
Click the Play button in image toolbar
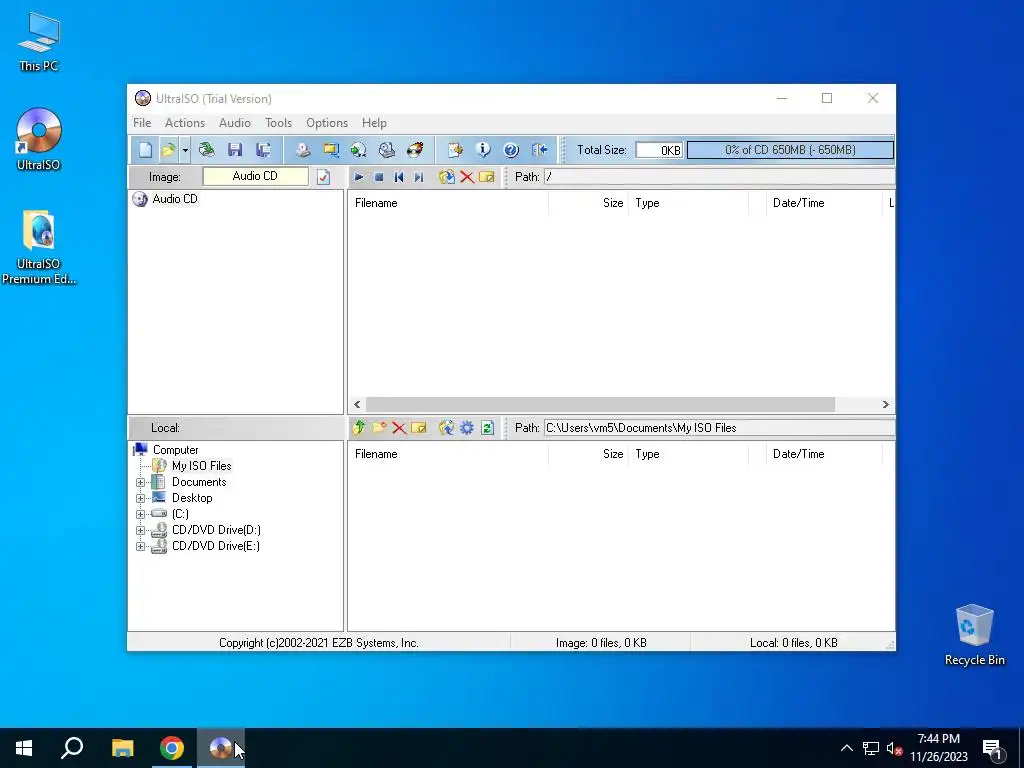pyautogui.click(x=359, y=177)
